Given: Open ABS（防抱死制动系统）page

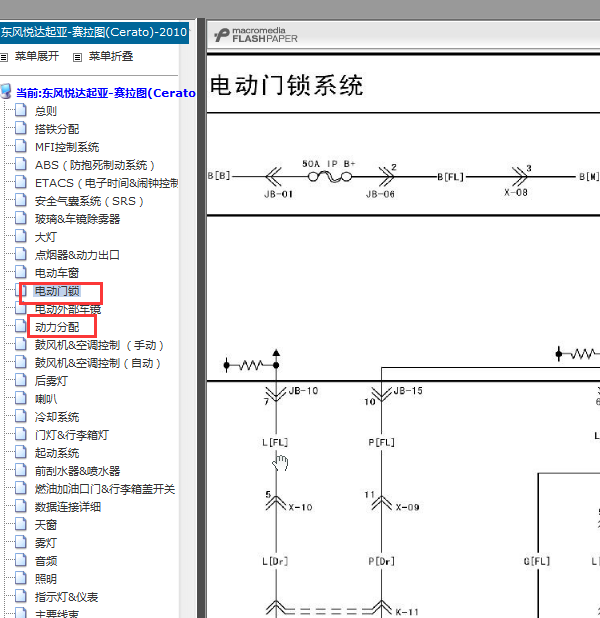Looking at the screenshot, I should (95, 165).
